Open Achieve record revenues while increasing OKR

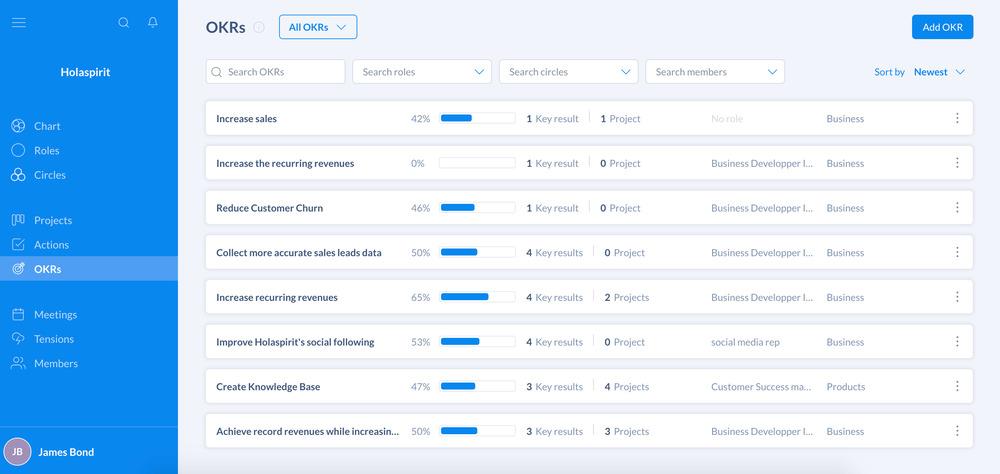(307, 431)
